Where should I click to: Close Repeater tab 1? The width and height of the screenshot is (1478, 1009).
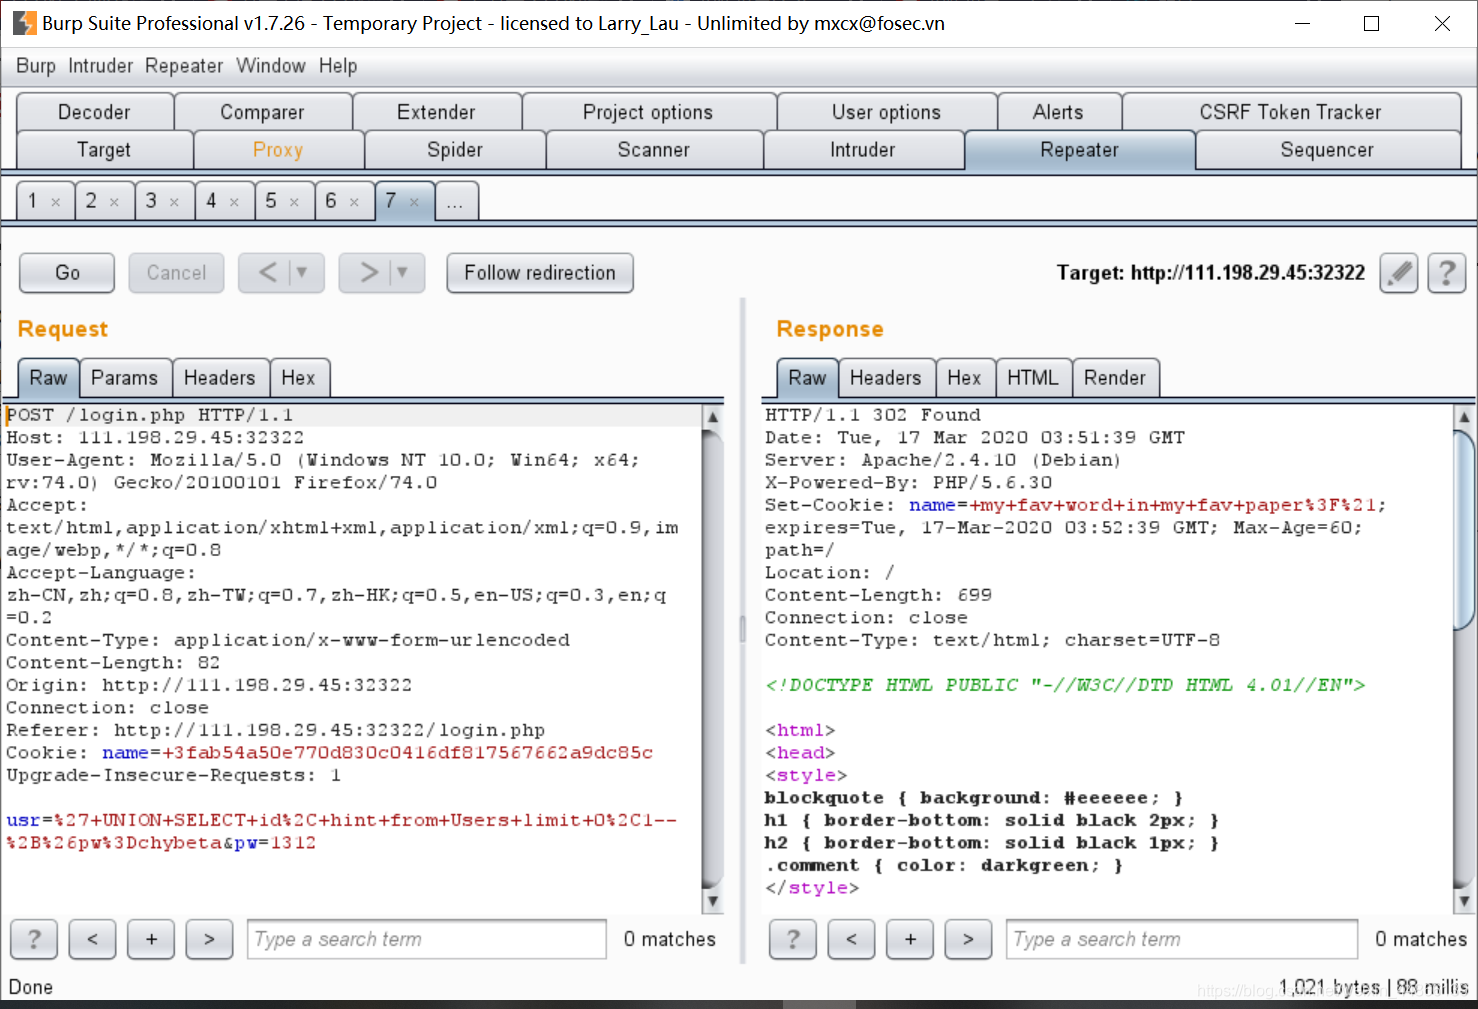[x=56, y=202]
